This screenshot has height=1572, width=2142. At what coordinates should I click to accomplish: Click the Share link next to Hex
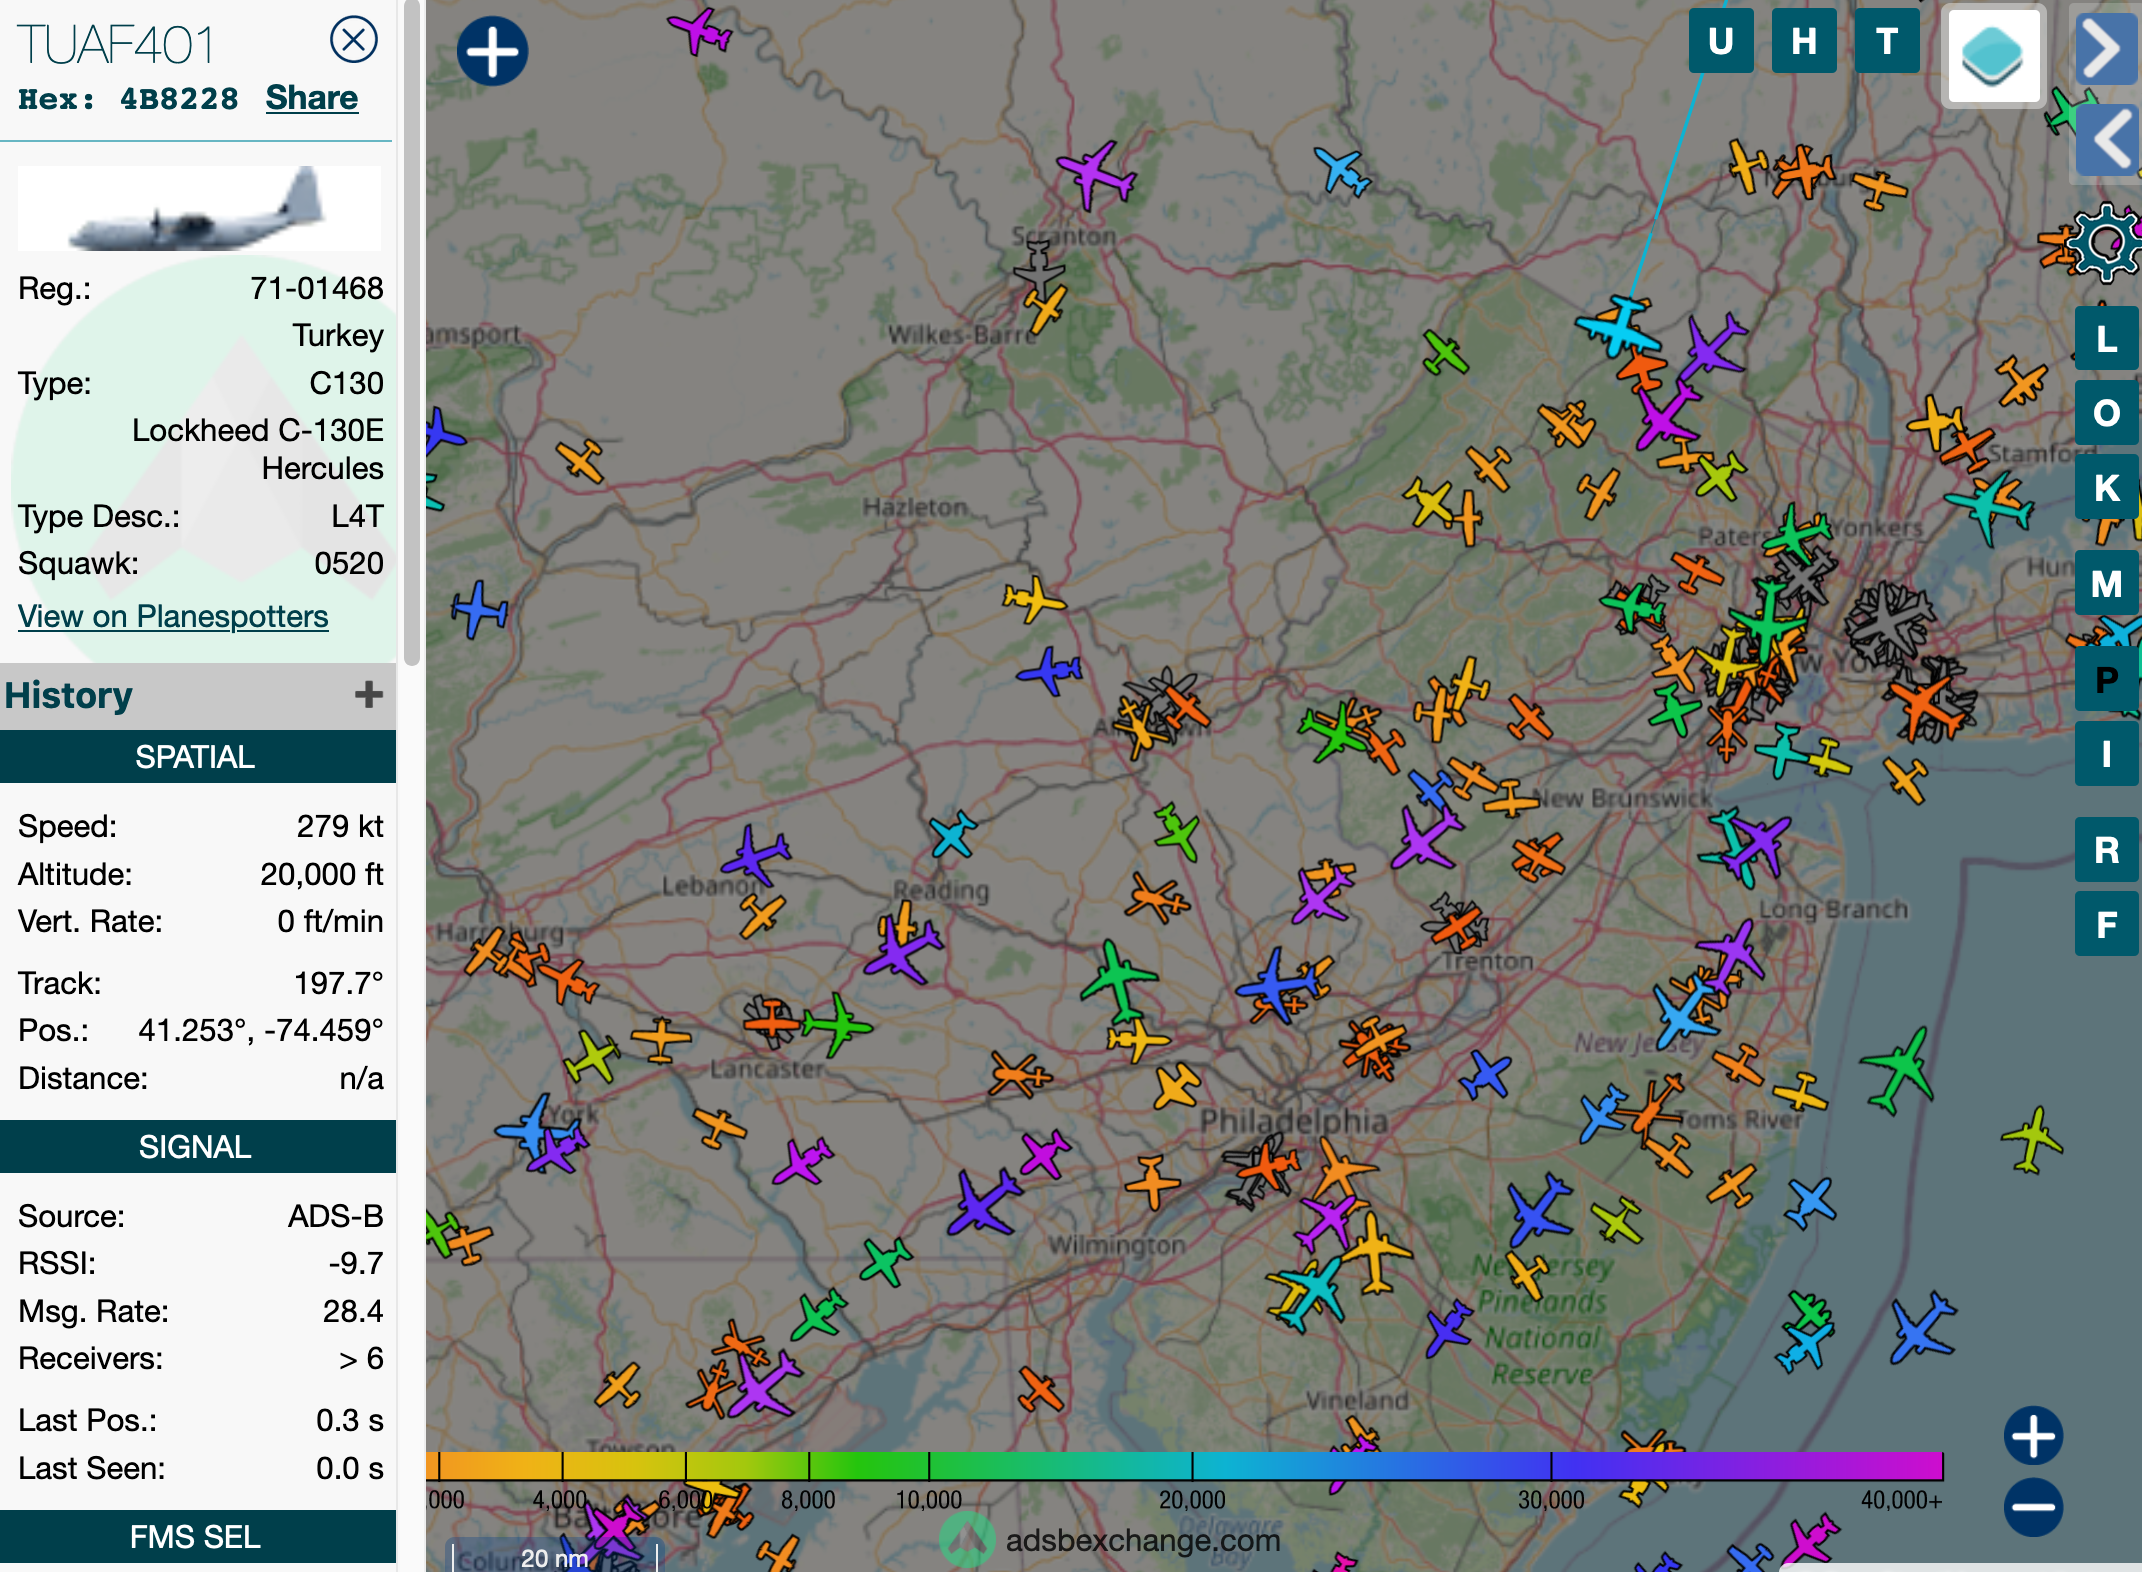pos(311,98)
